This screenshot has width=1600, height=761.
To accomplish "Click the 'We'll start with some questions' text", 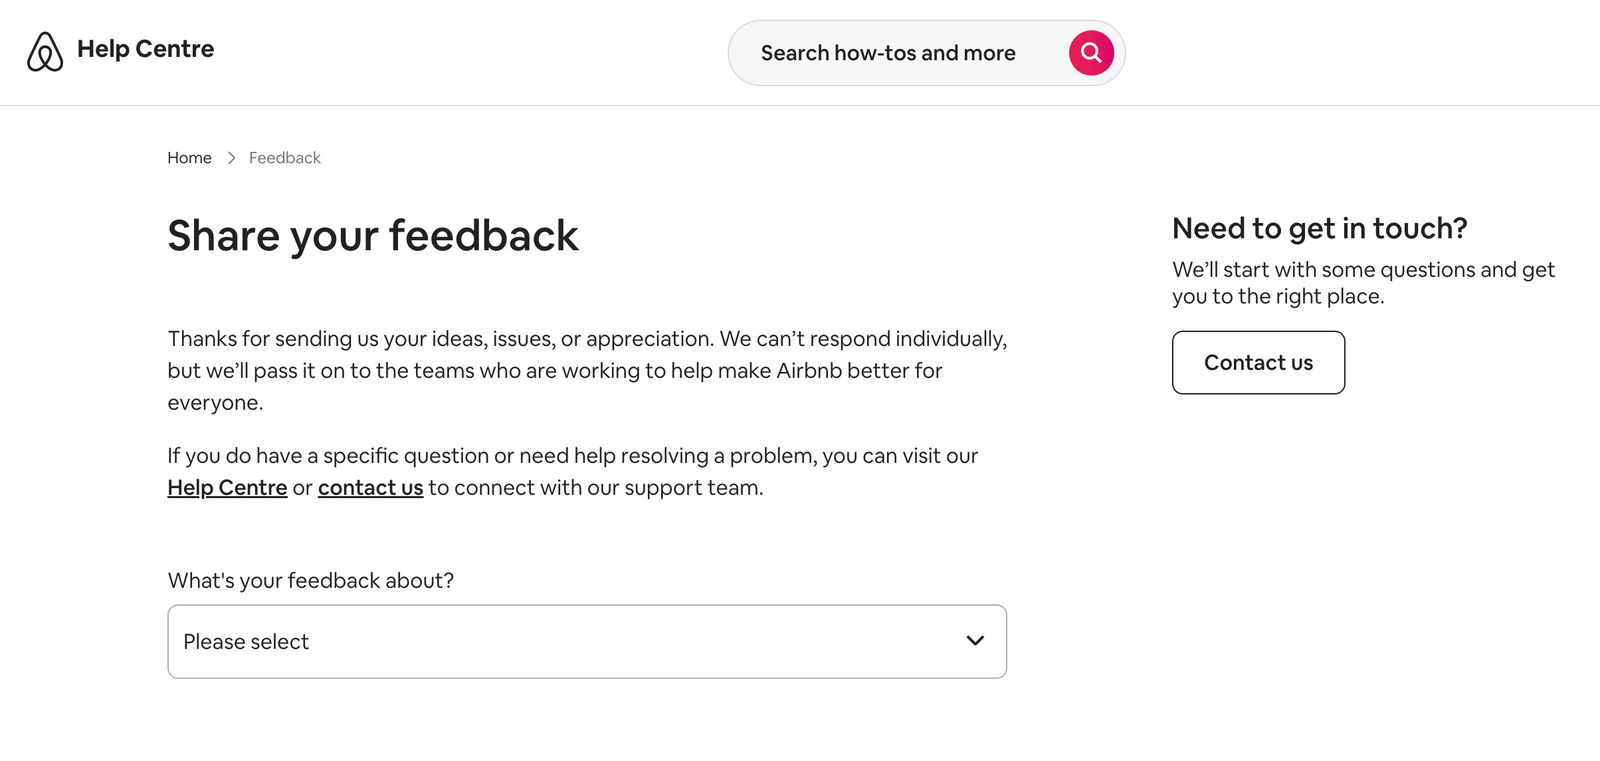I will 1364,283.
